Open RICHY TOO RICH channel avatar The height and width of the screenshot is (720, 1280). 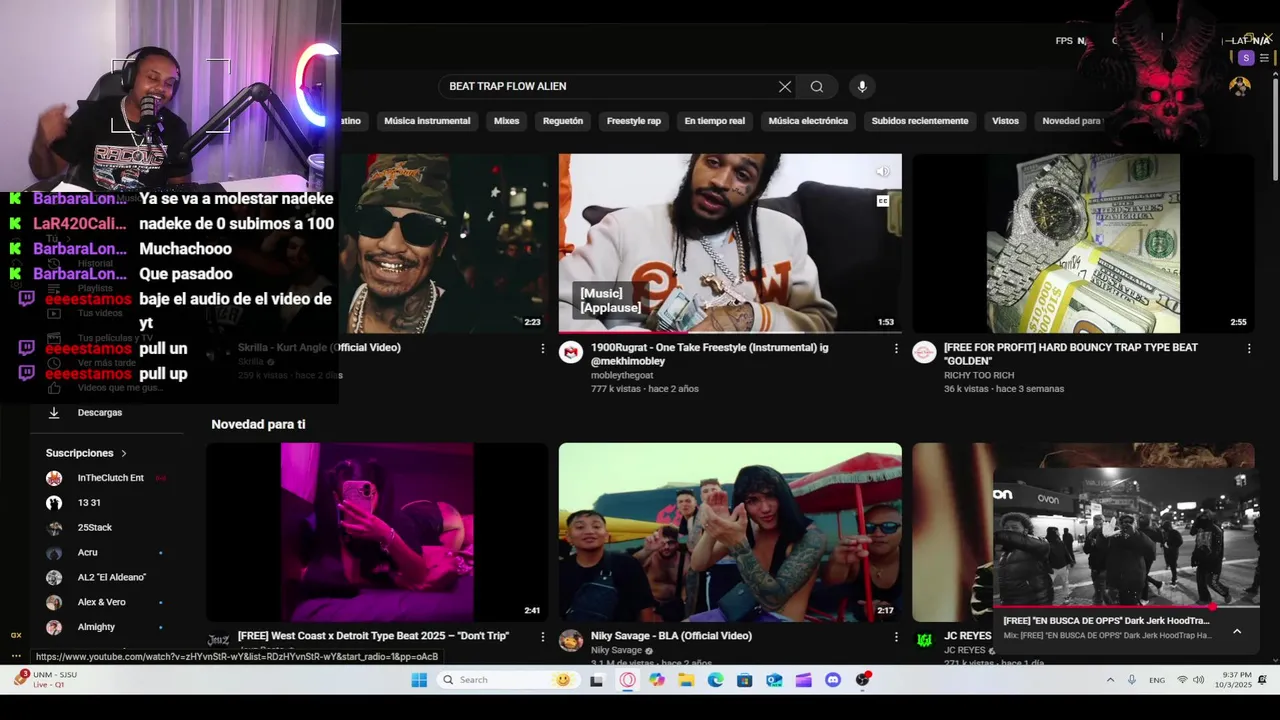coord(924,352)
